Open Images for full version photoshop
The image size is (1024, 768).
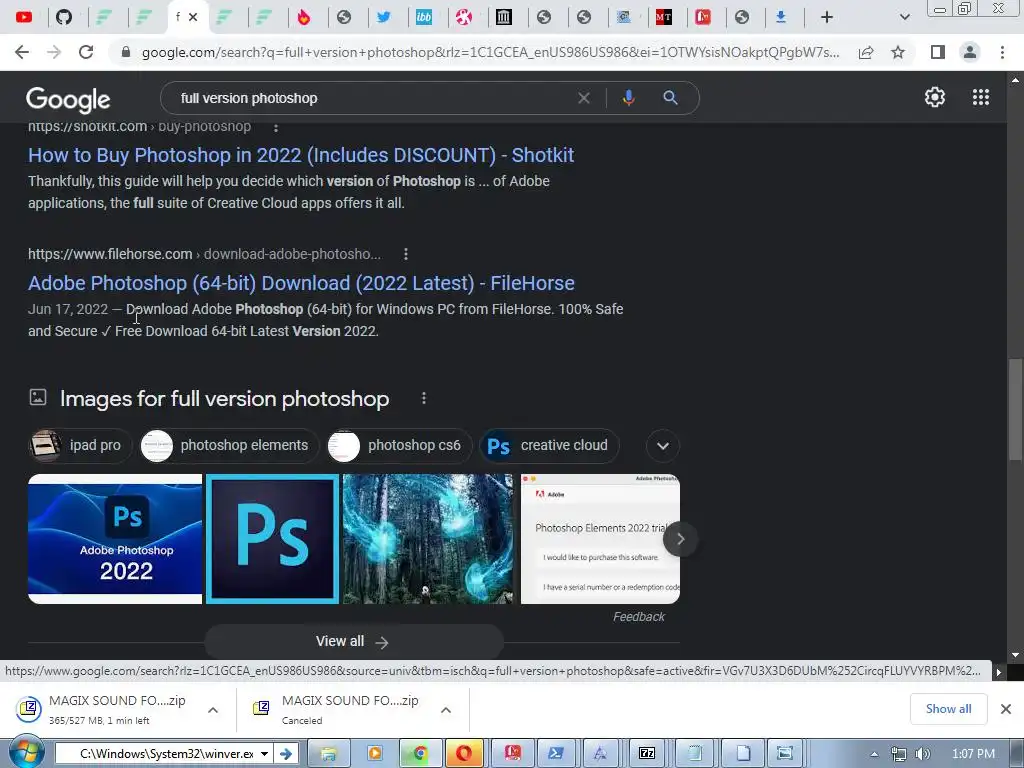pos(224,398)
